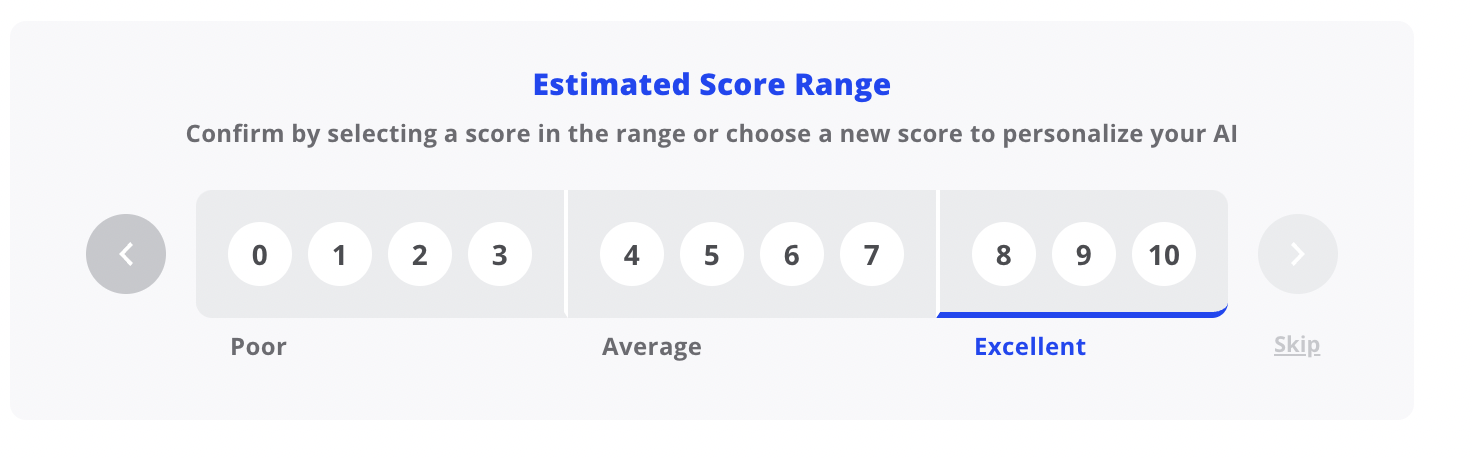The image size is (1472, 458).
Task: Select score 9
Action: [1084, 255]
